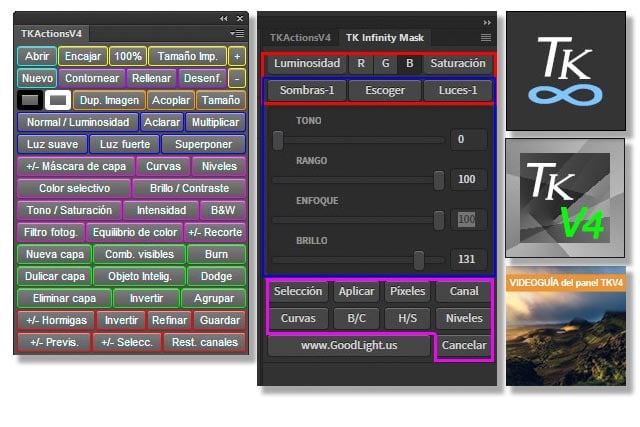Click the Nuevo button
This screenshot has height=427, width=640.
[37, 78]
